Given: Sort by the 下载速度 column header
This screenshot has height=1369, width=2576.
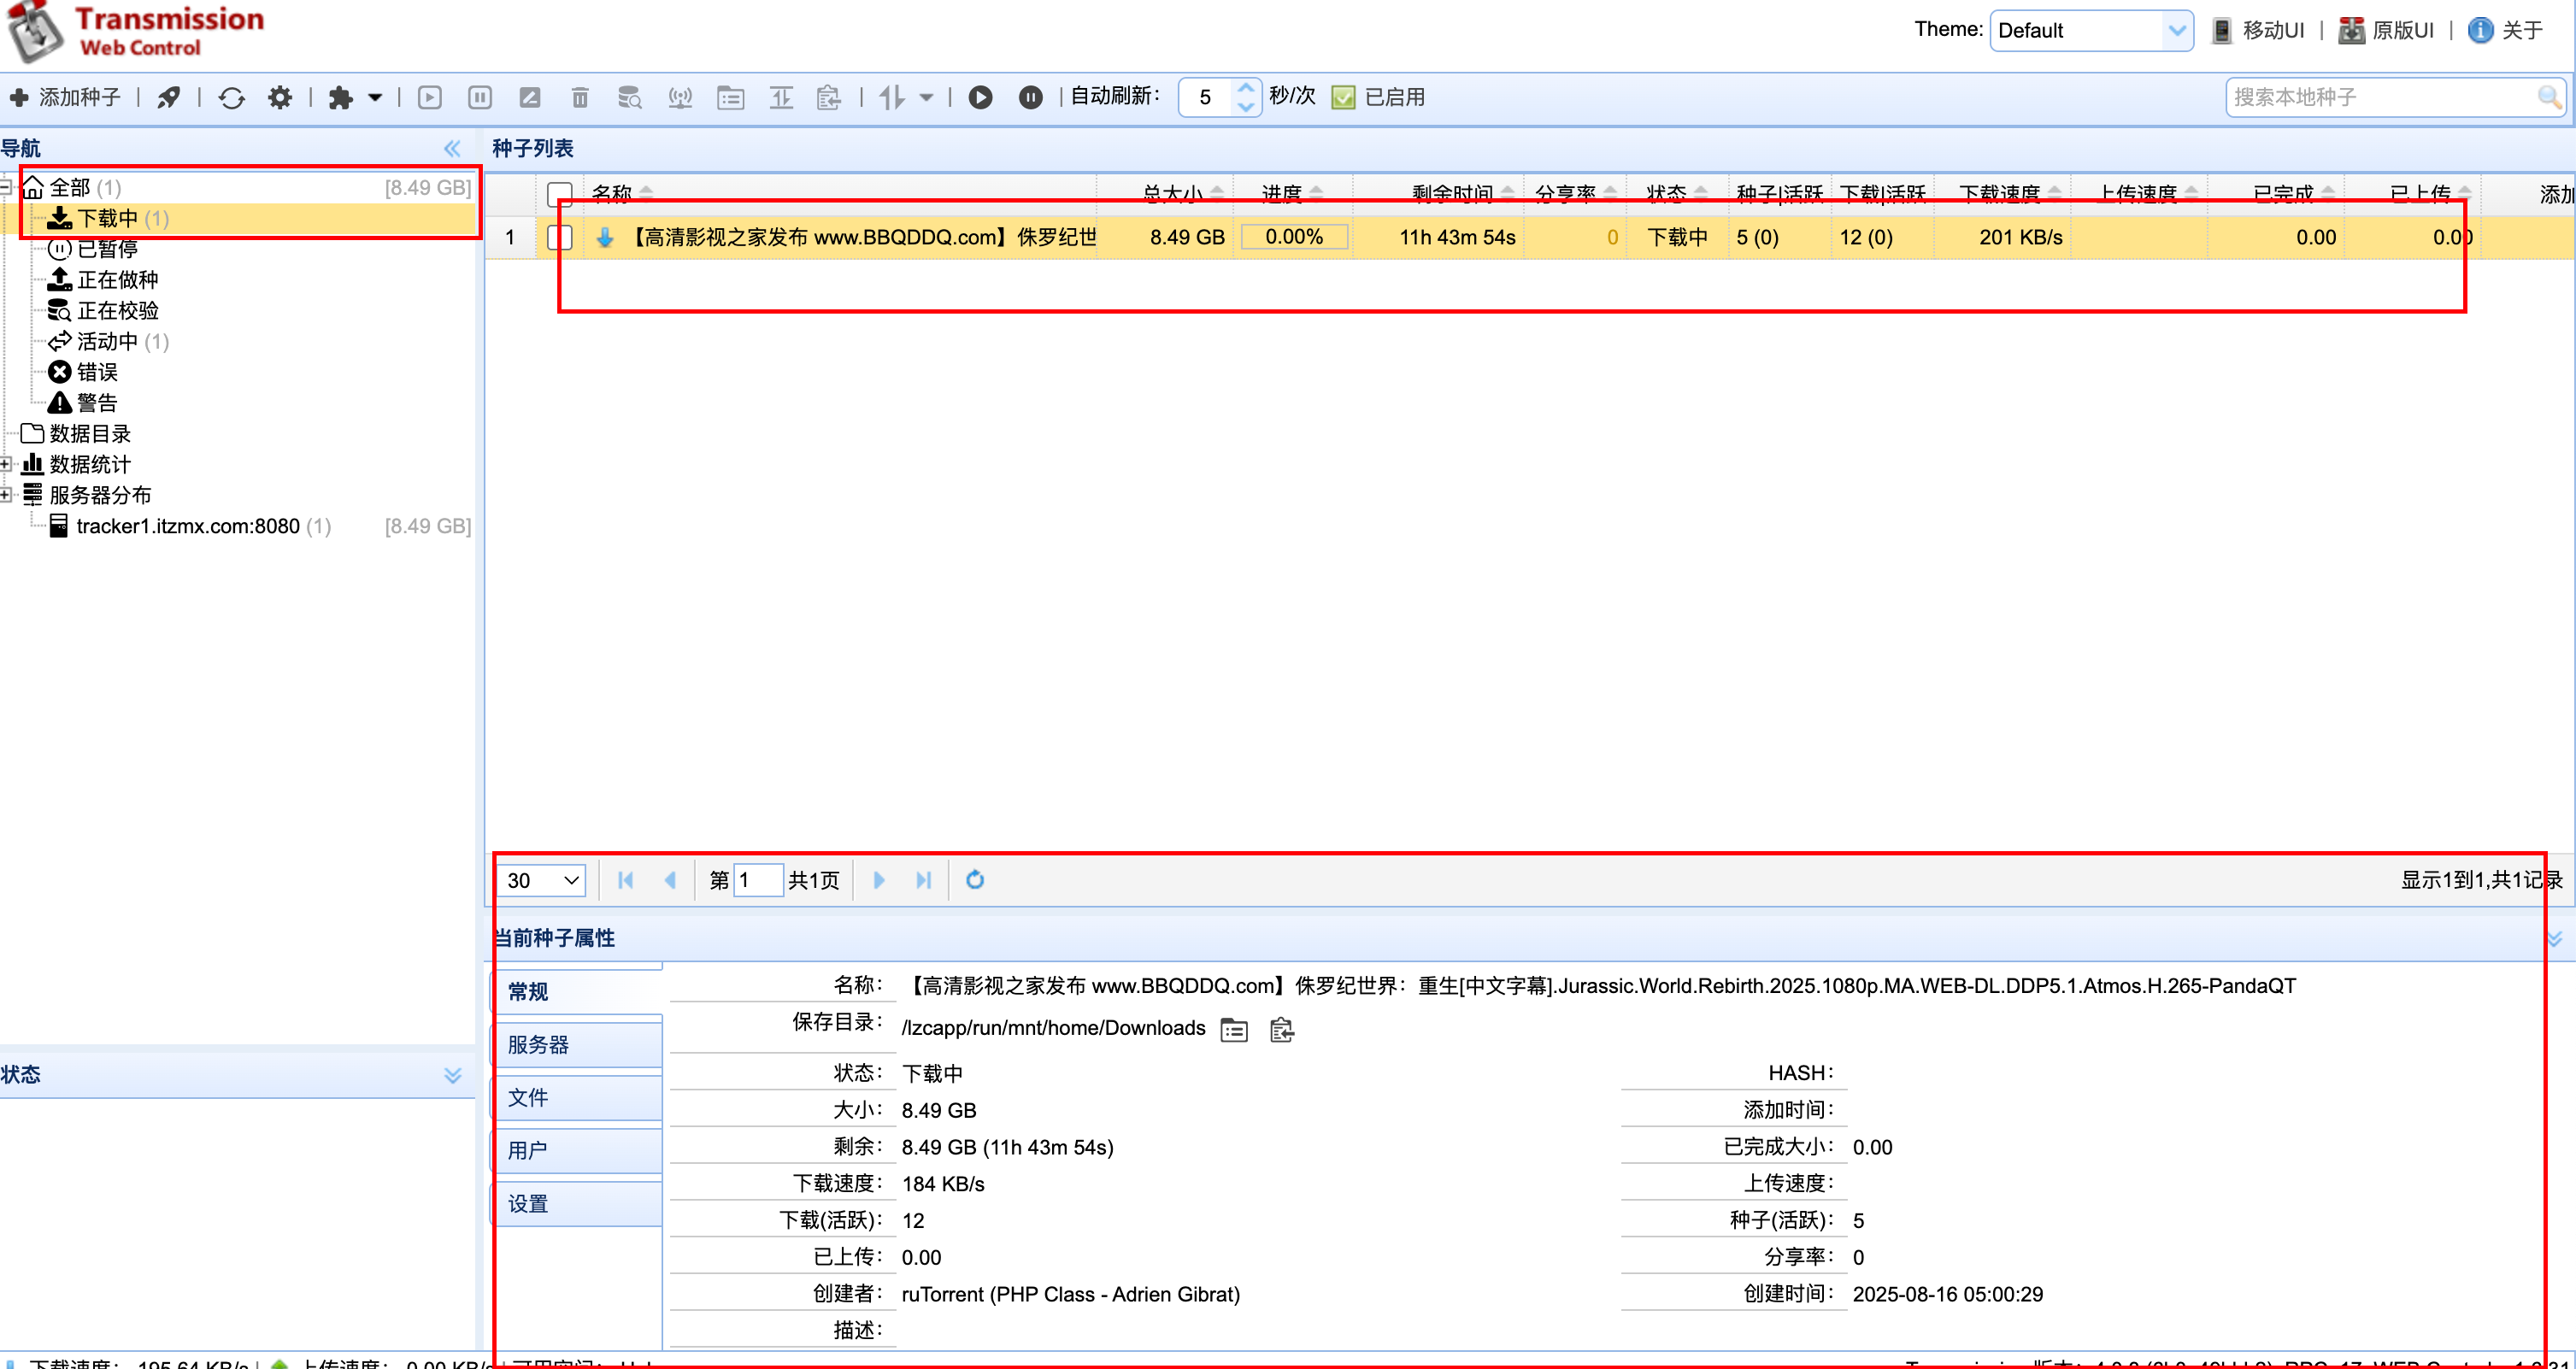Looking at the screenshot, I should [x=1999, y=193].
